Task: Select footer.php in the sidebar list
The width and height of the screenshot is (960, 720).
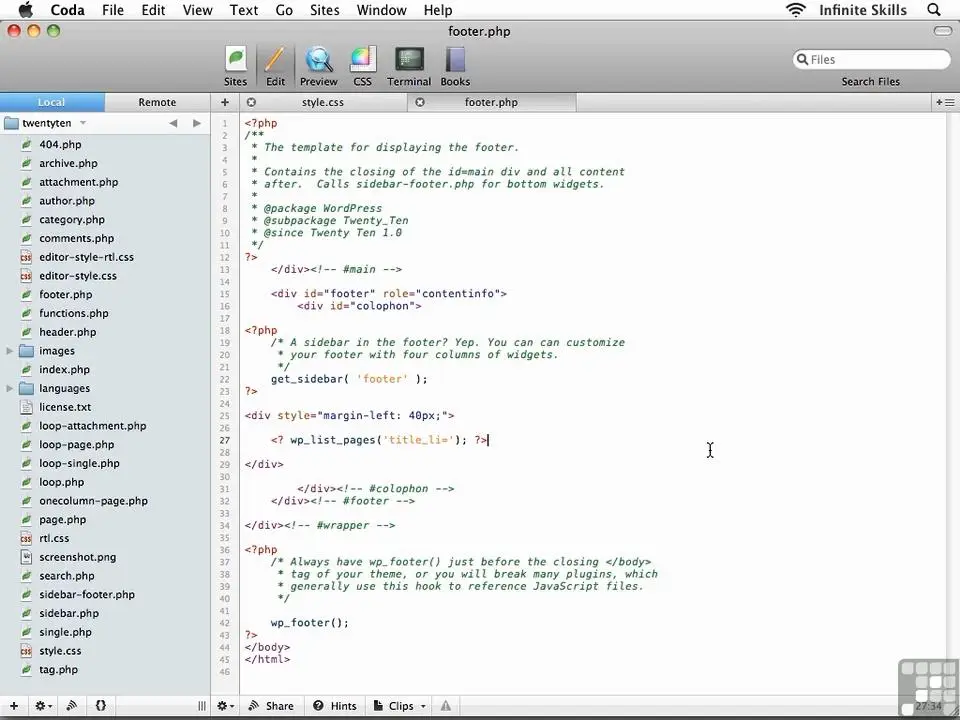Action: tap(66, 294)
